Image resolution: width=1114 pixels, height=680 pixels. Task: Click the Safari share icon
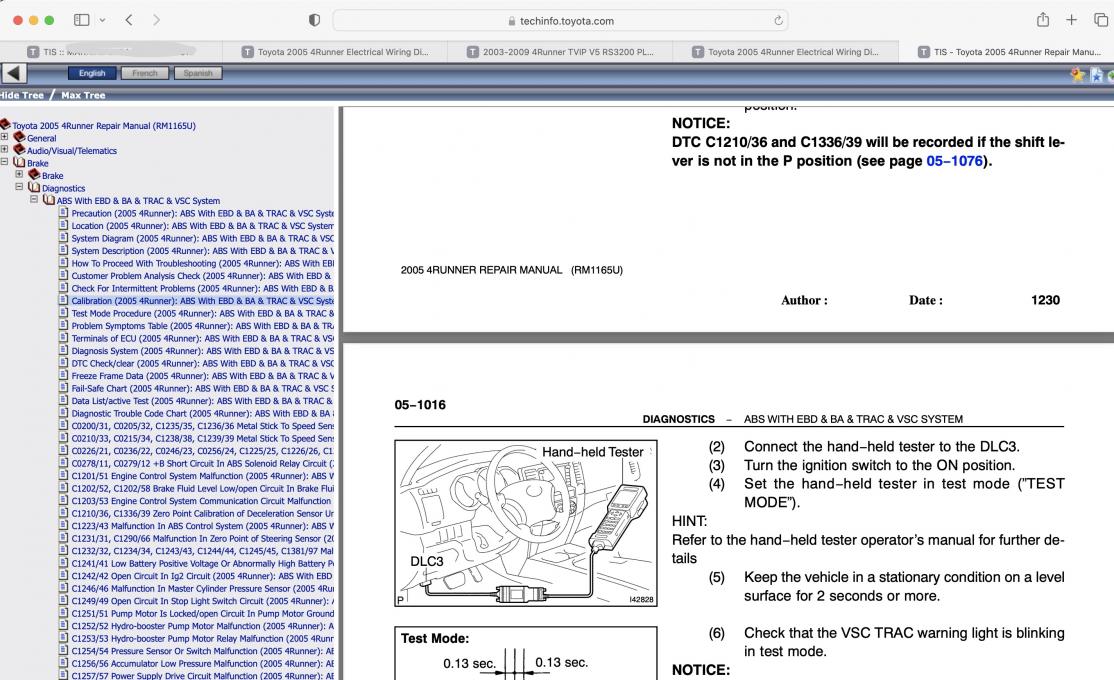pos(1042,20)
